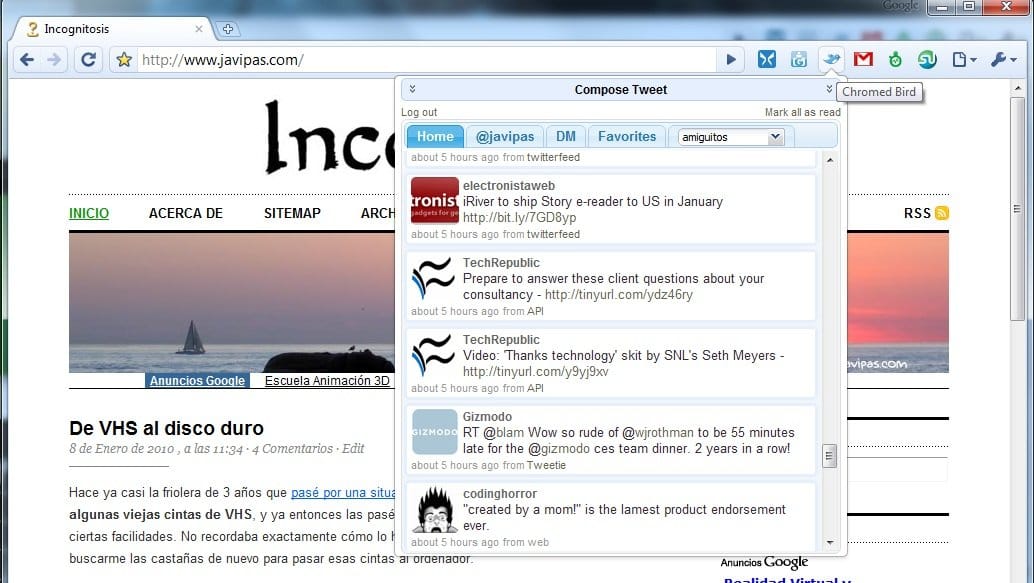Click the Chromed Bird extension icon
Viewport: 1034px width, 583px height.
pyautogui.click(x=830, y=60)
